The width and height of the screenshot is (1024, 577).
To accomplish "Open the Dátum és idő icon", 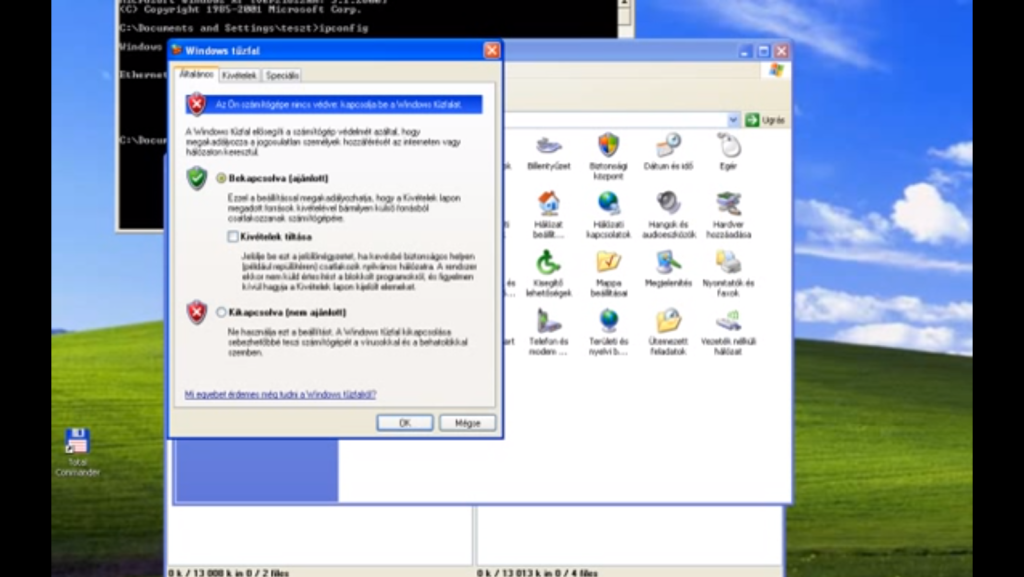I will (668, 146).
